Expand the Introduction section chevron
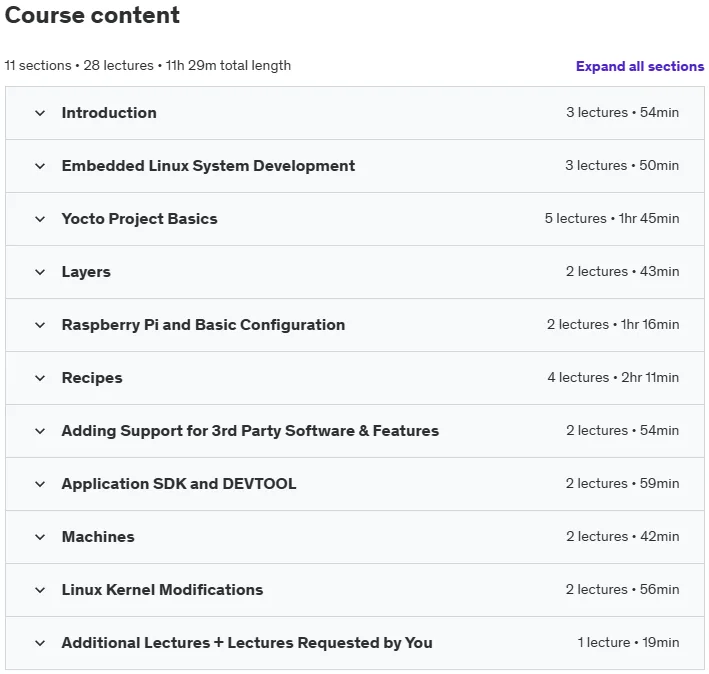The image size is (709, 674). (x=40, y=113)
